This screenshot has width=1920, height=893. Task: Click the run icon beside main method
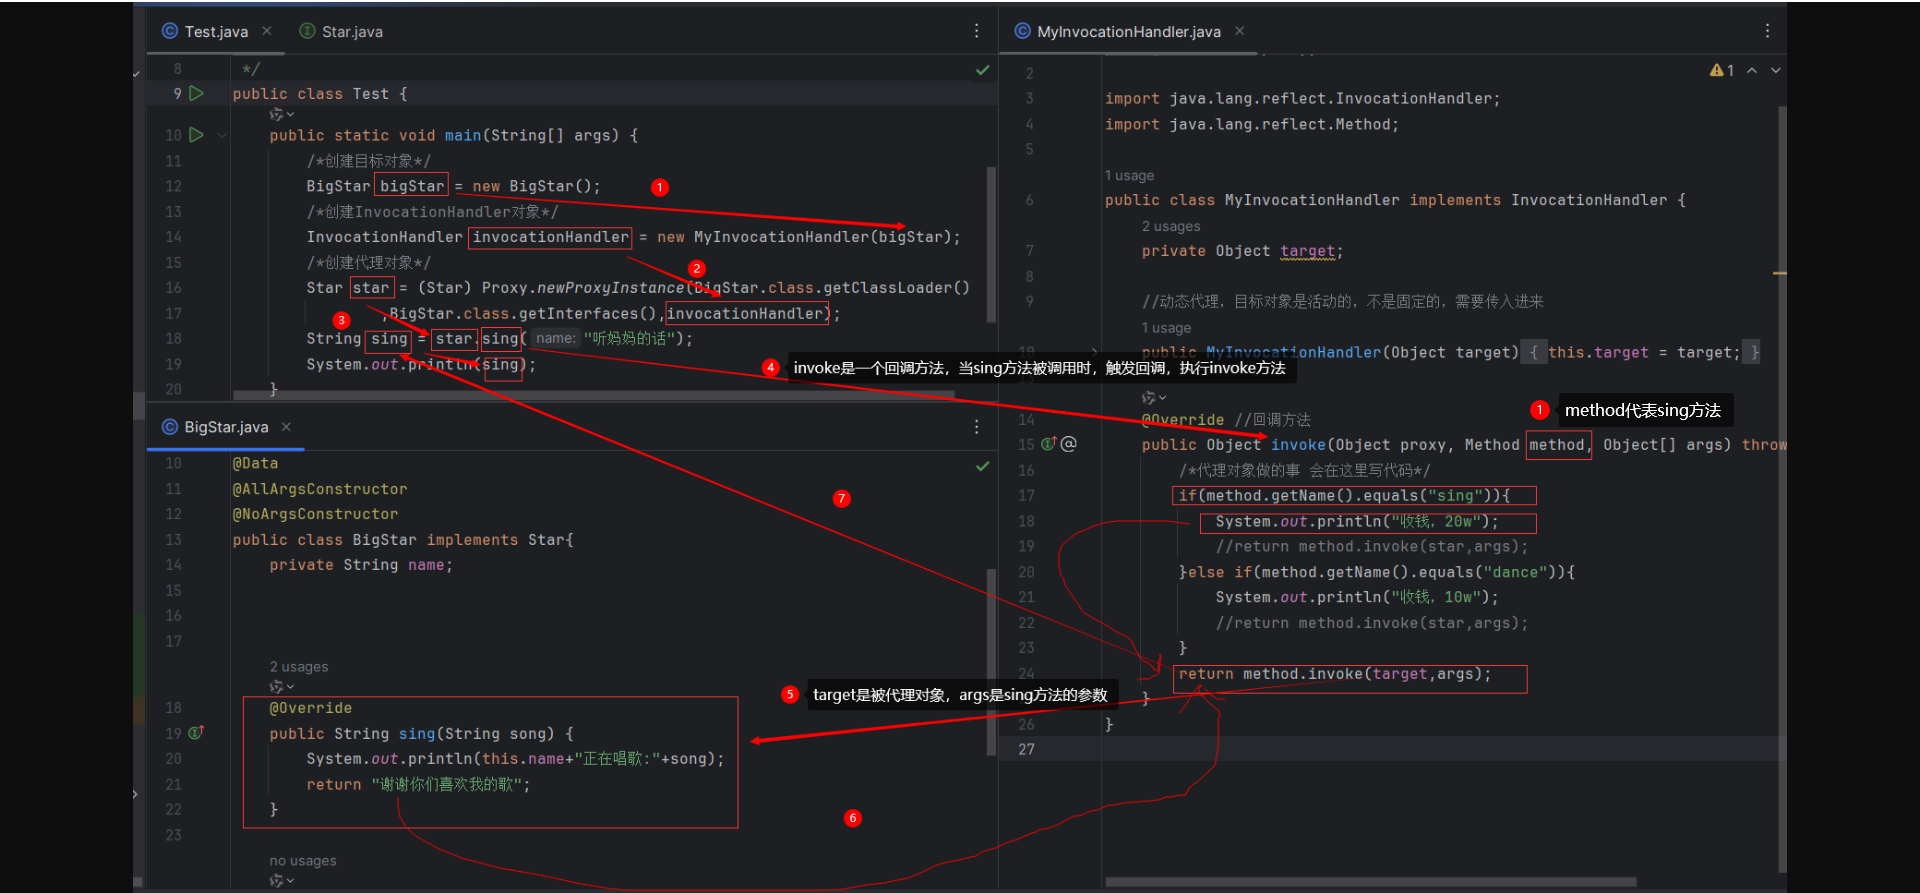pos(197,135)
